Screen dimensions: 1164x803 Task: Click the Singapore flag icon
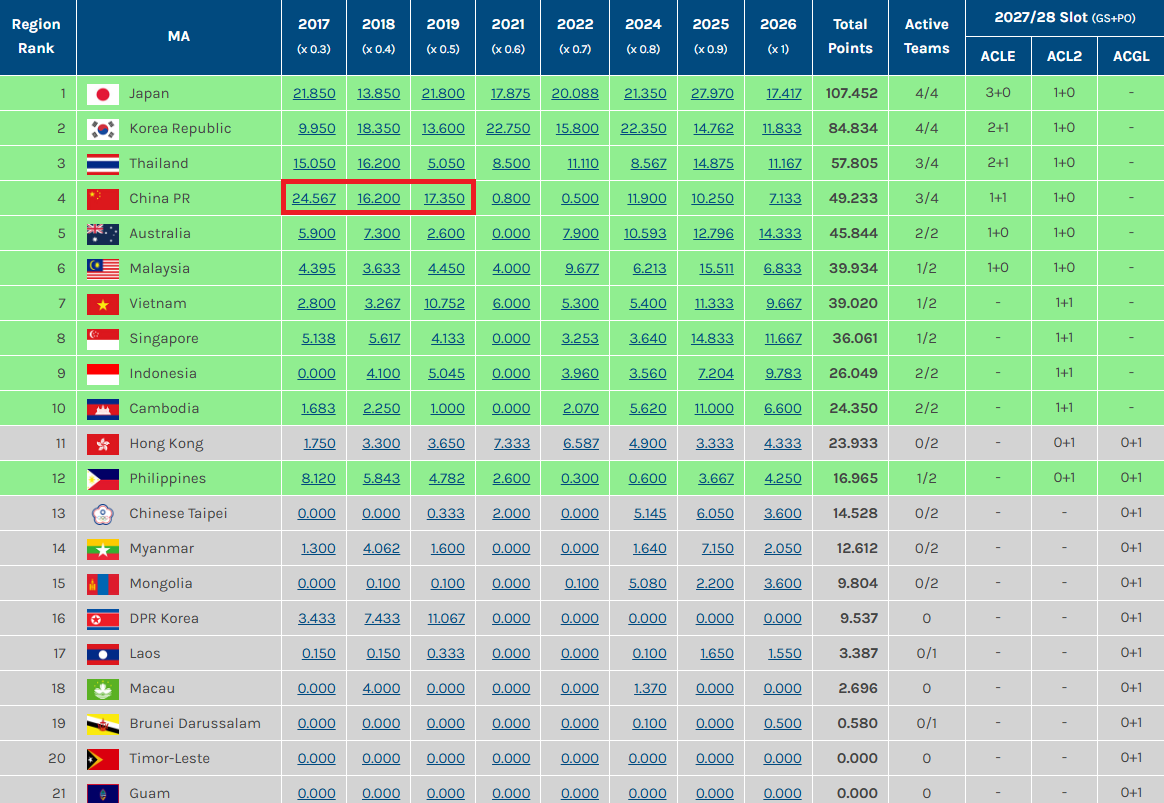point(102,338)
